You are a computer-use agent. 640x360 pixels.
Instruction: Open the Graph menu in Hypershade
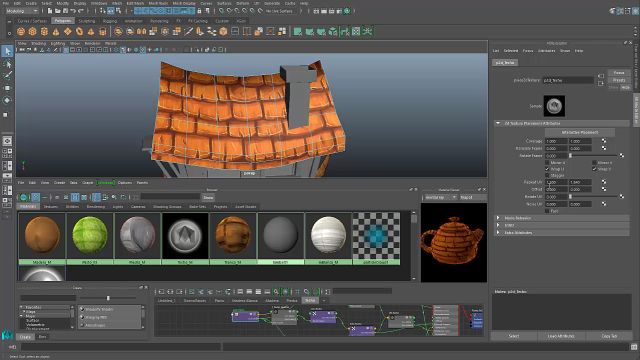tap(88, 183)
